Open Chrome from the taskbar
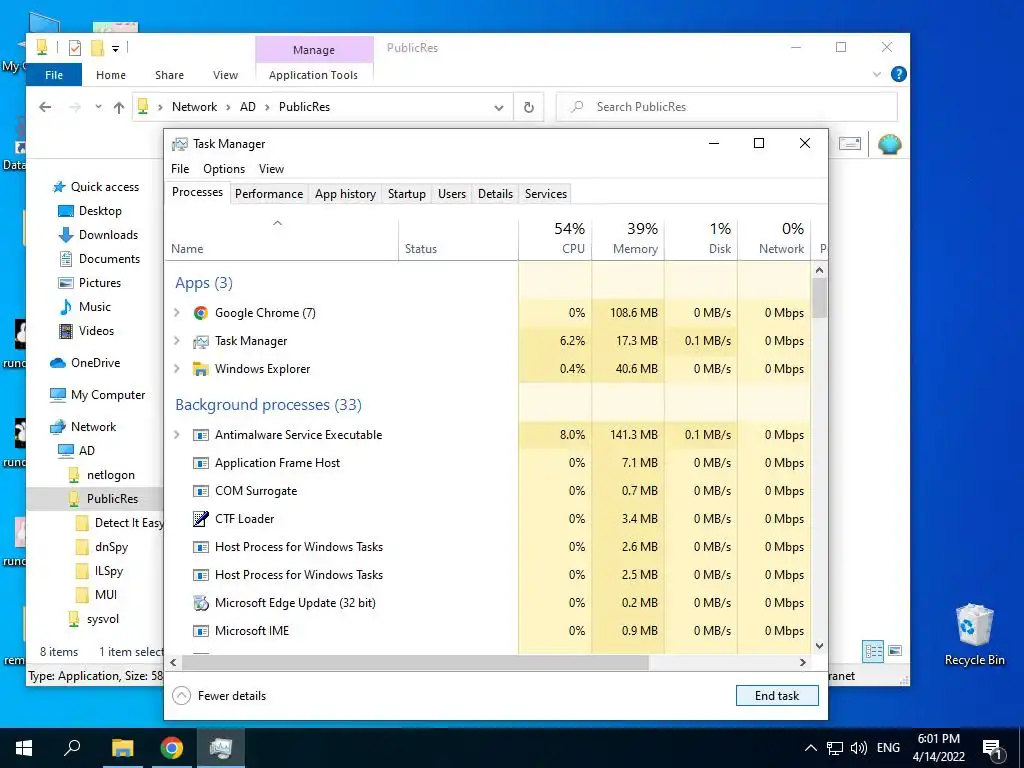The width and height of the screenshot is (1024, 768). [172, 748]
